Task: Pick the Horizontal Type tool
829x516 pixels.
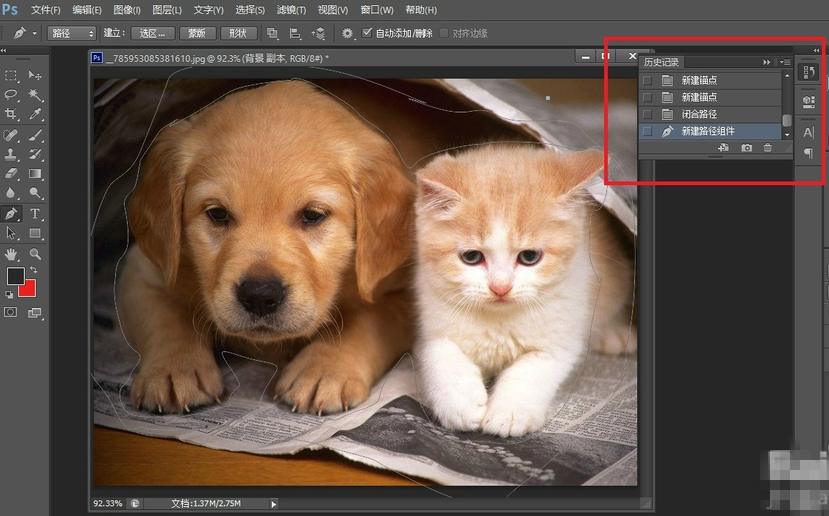Action: [36, 214]
